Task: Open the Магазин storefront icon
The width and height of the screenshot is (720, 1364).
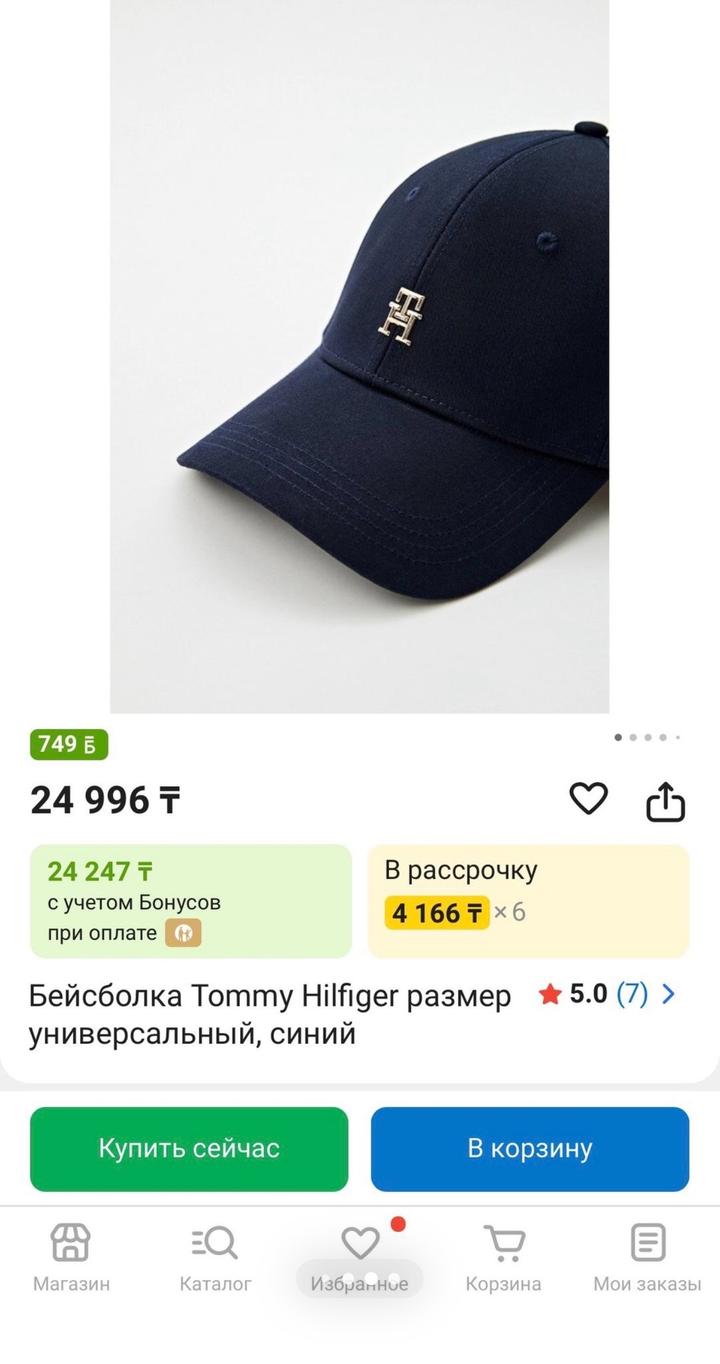Action: [71, 1242]
